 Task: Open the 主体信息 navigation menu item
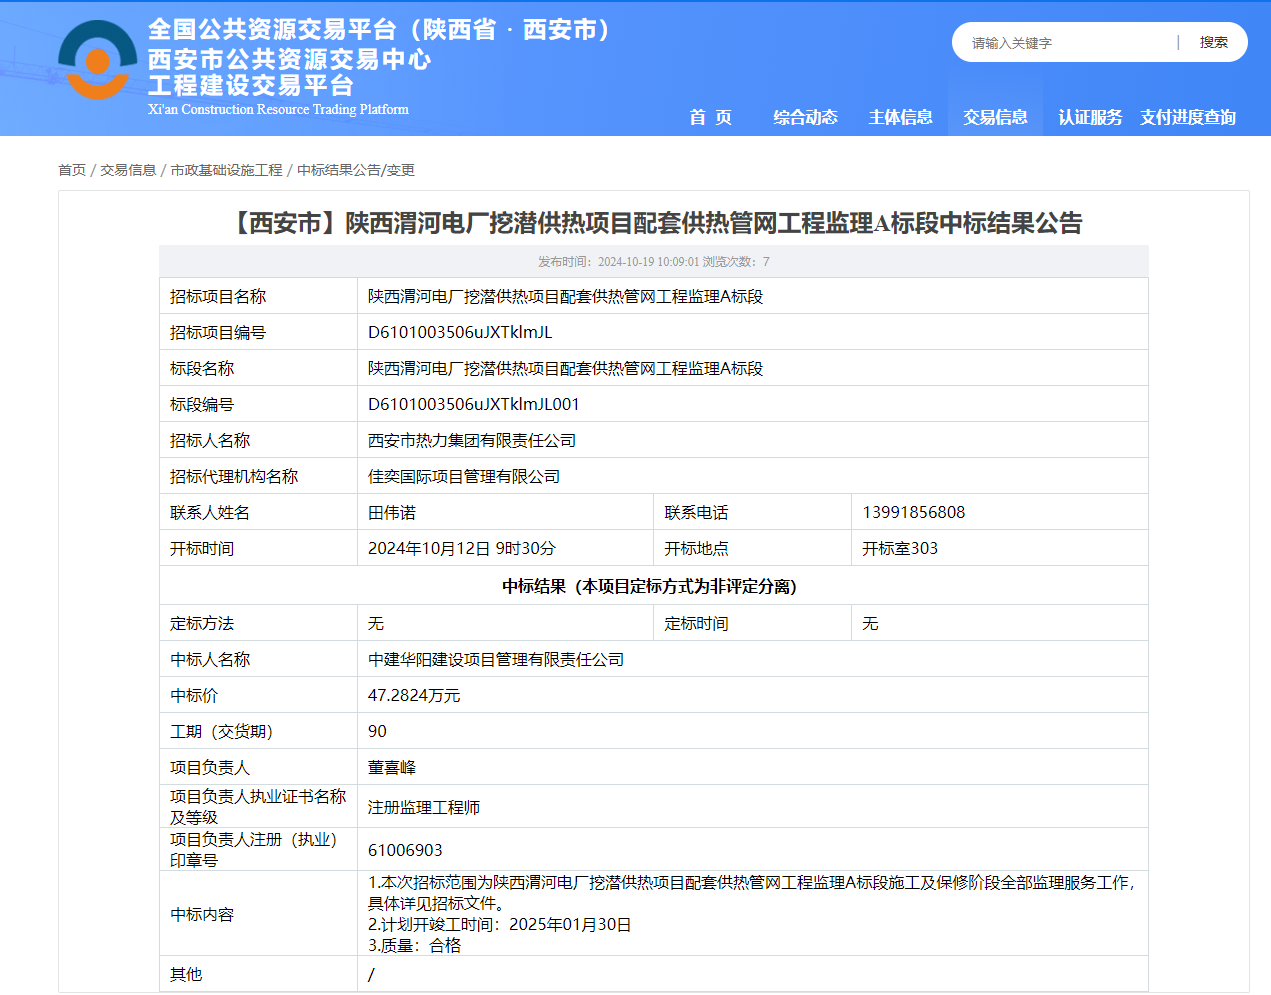900,118
